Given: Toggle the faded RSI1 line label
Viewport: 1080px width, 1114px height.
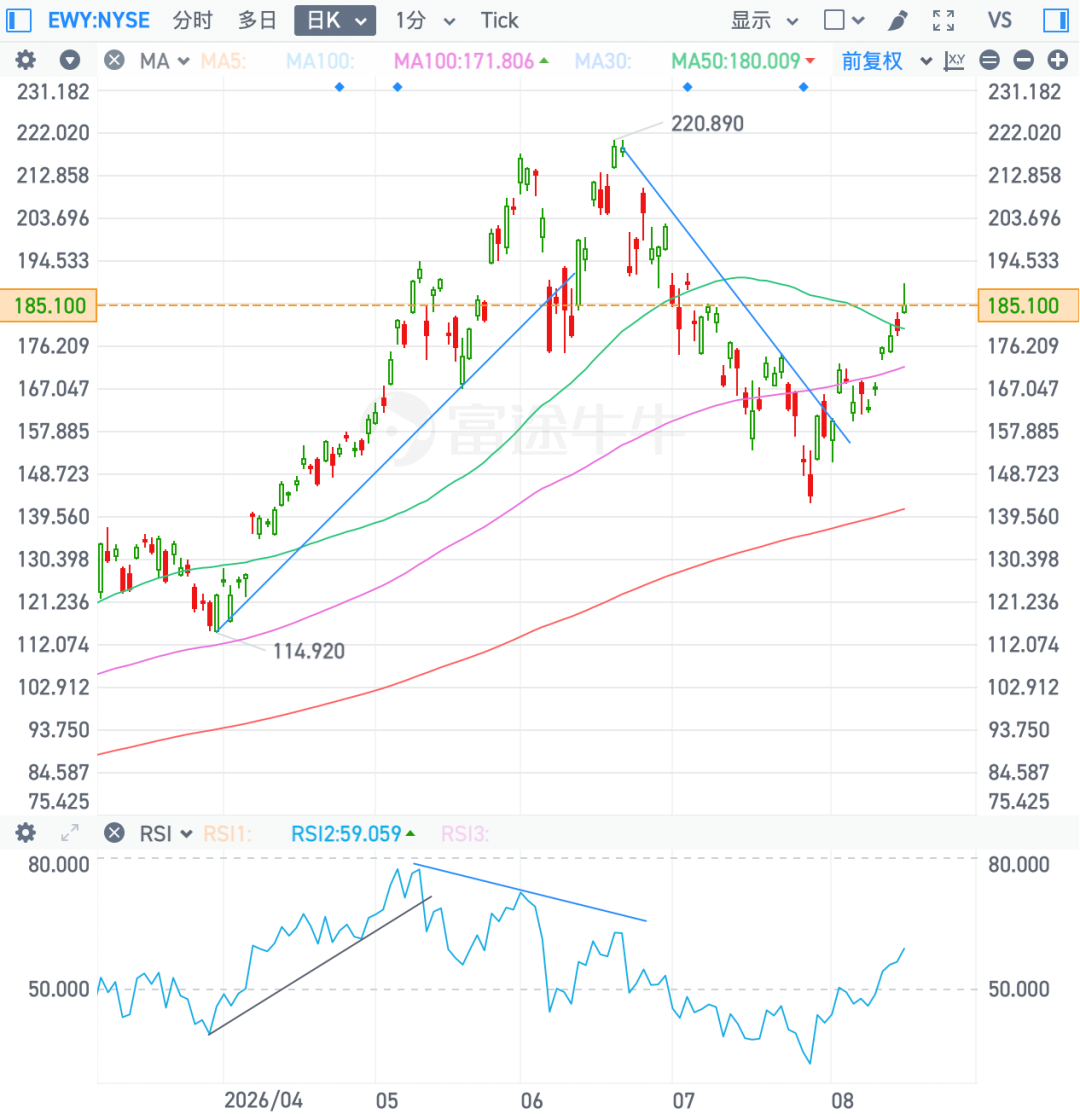Looking at the screenshot, I should (227, 833).
